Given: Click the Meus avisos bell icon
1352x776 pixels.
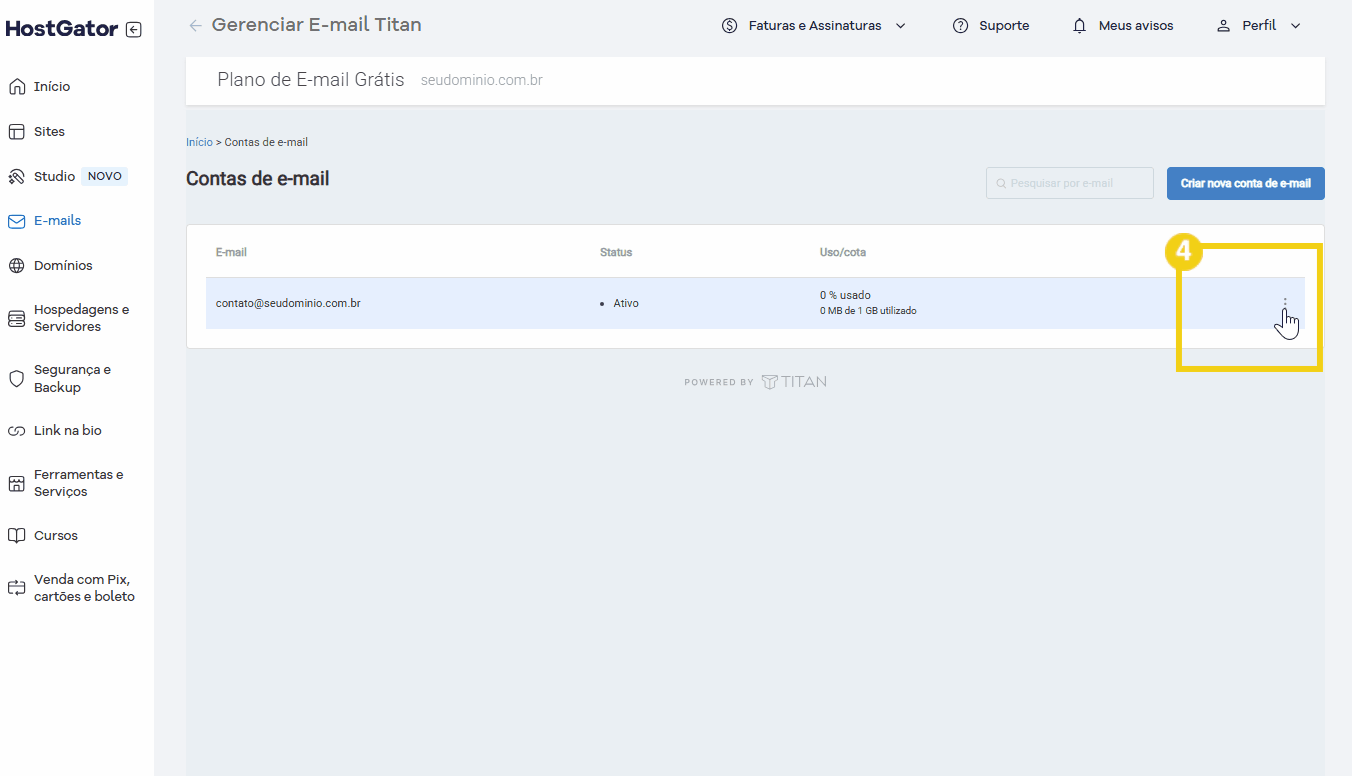Looking at the screenshot, I should [1079, 25].
